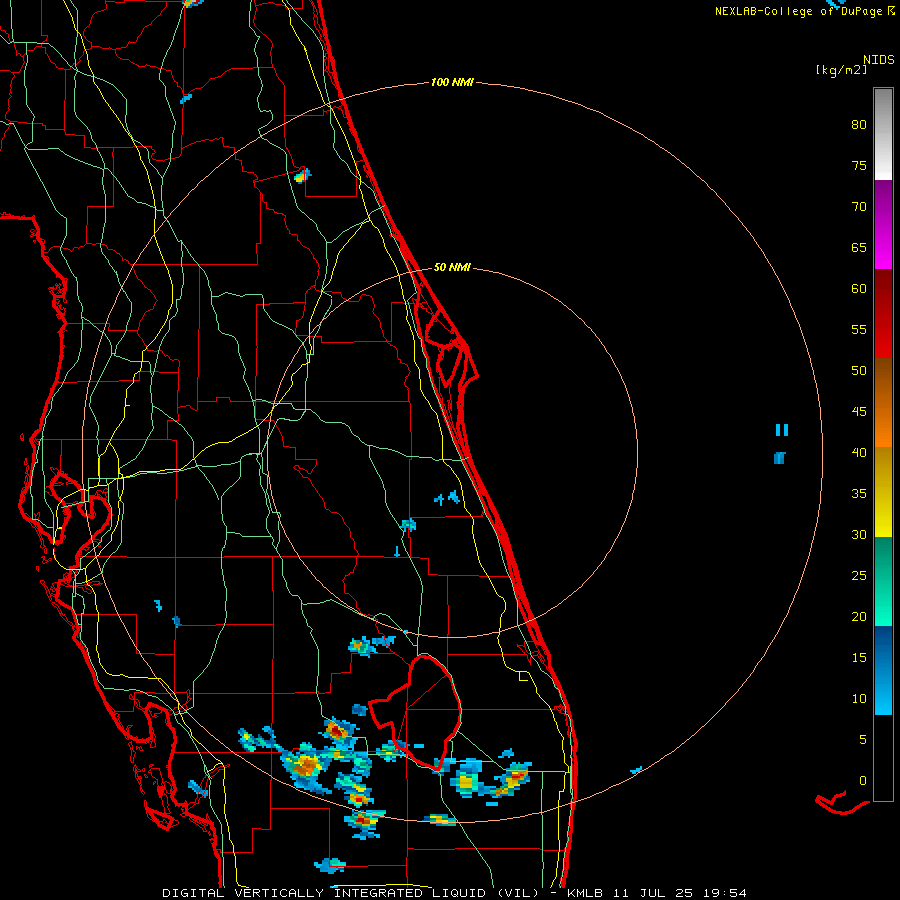Select the black band at the scale bottom

pyautogui.click(x=883, y=758)
